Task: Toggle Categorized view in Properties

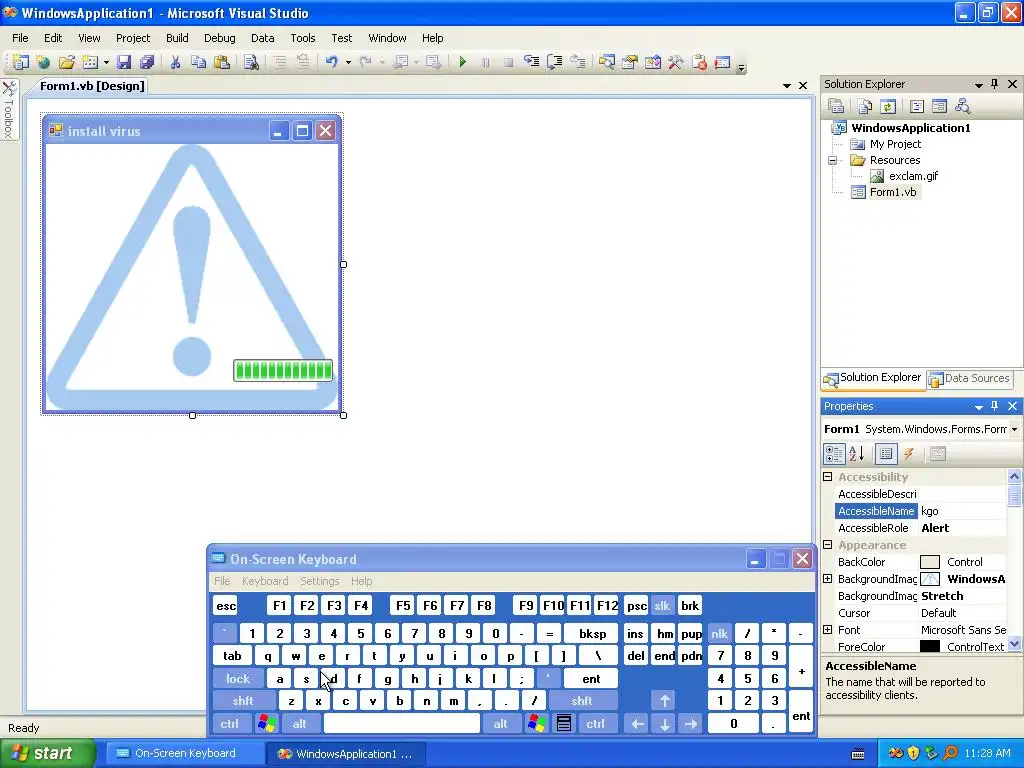Action: [834, 454]
